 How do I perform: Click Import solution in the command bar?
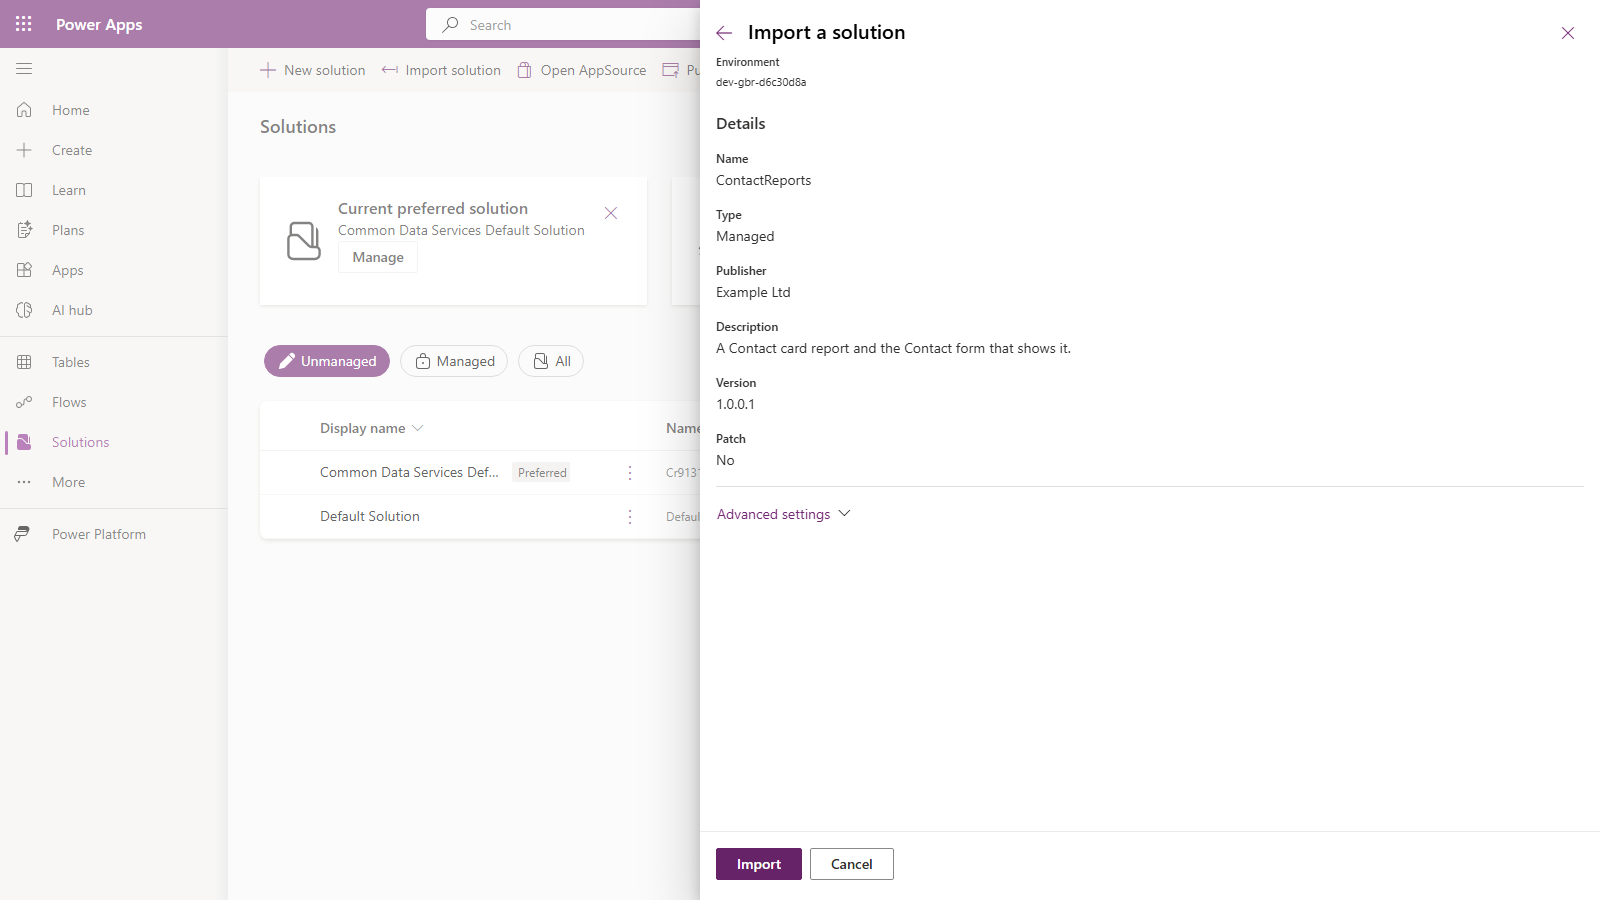point(441,70)
